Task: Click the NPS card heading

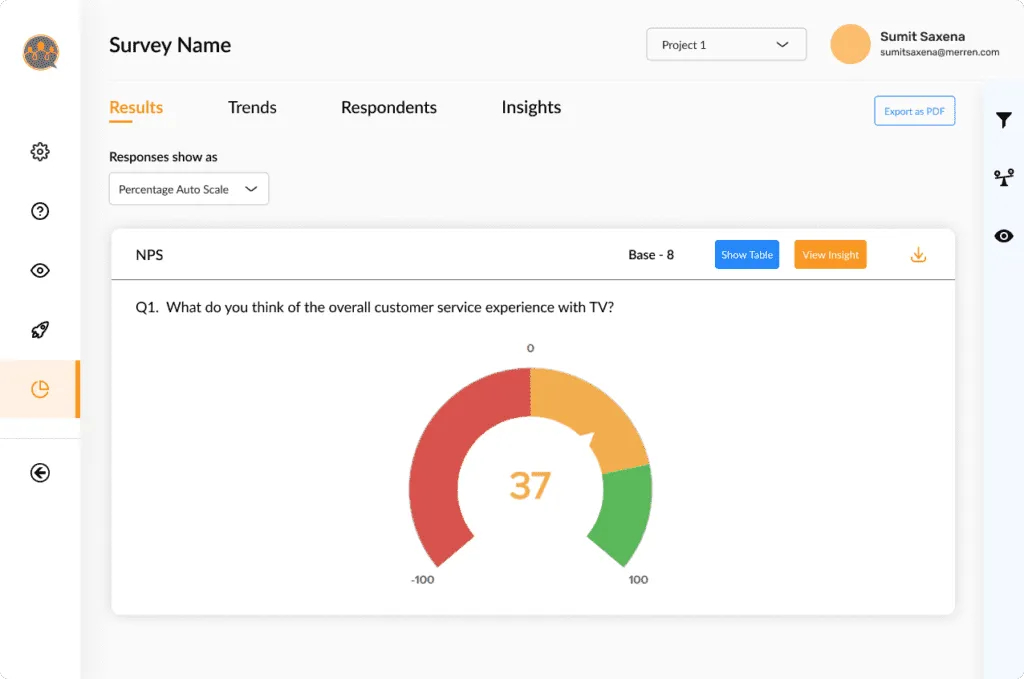Action: pos(150,255)
